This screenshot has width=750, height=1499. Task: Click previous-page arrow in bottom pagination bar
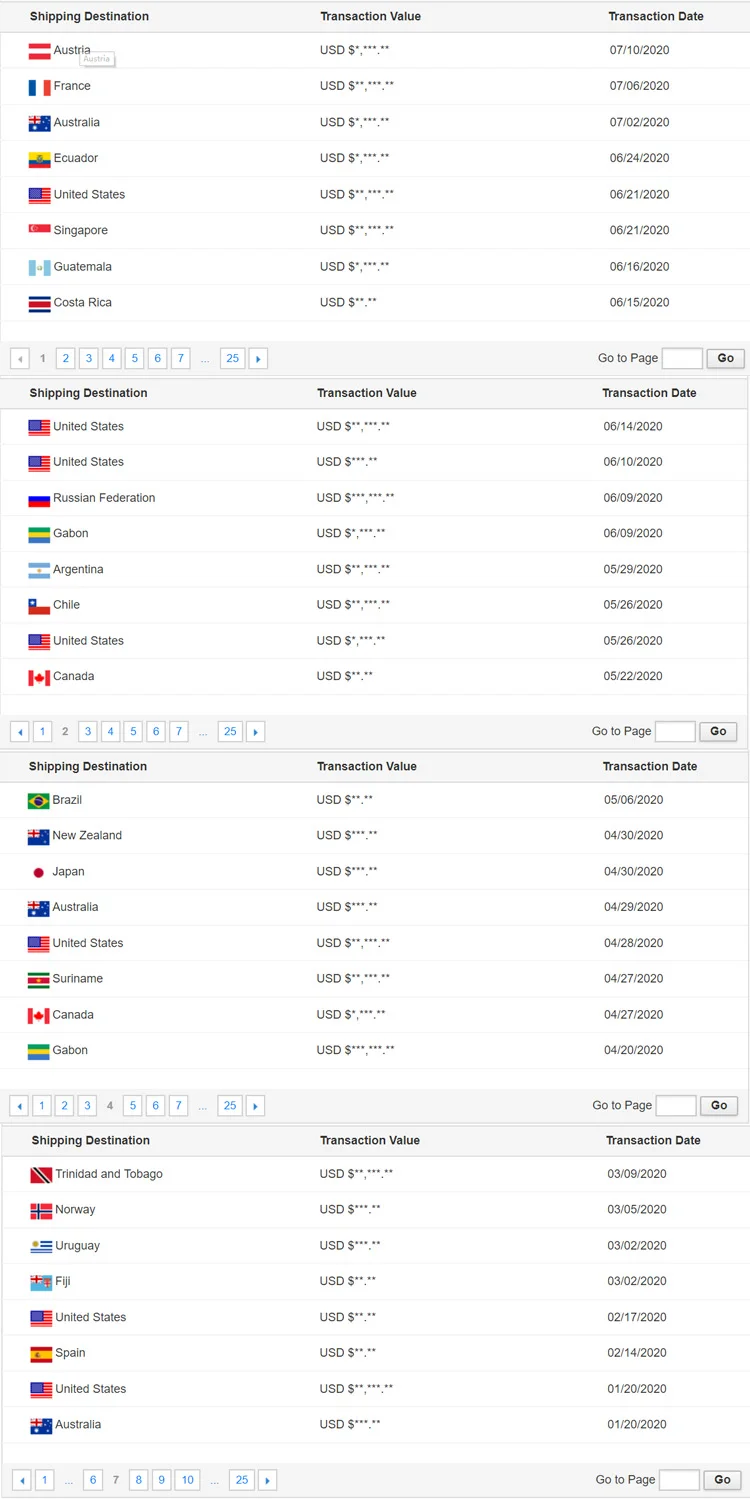point(21,1480)
